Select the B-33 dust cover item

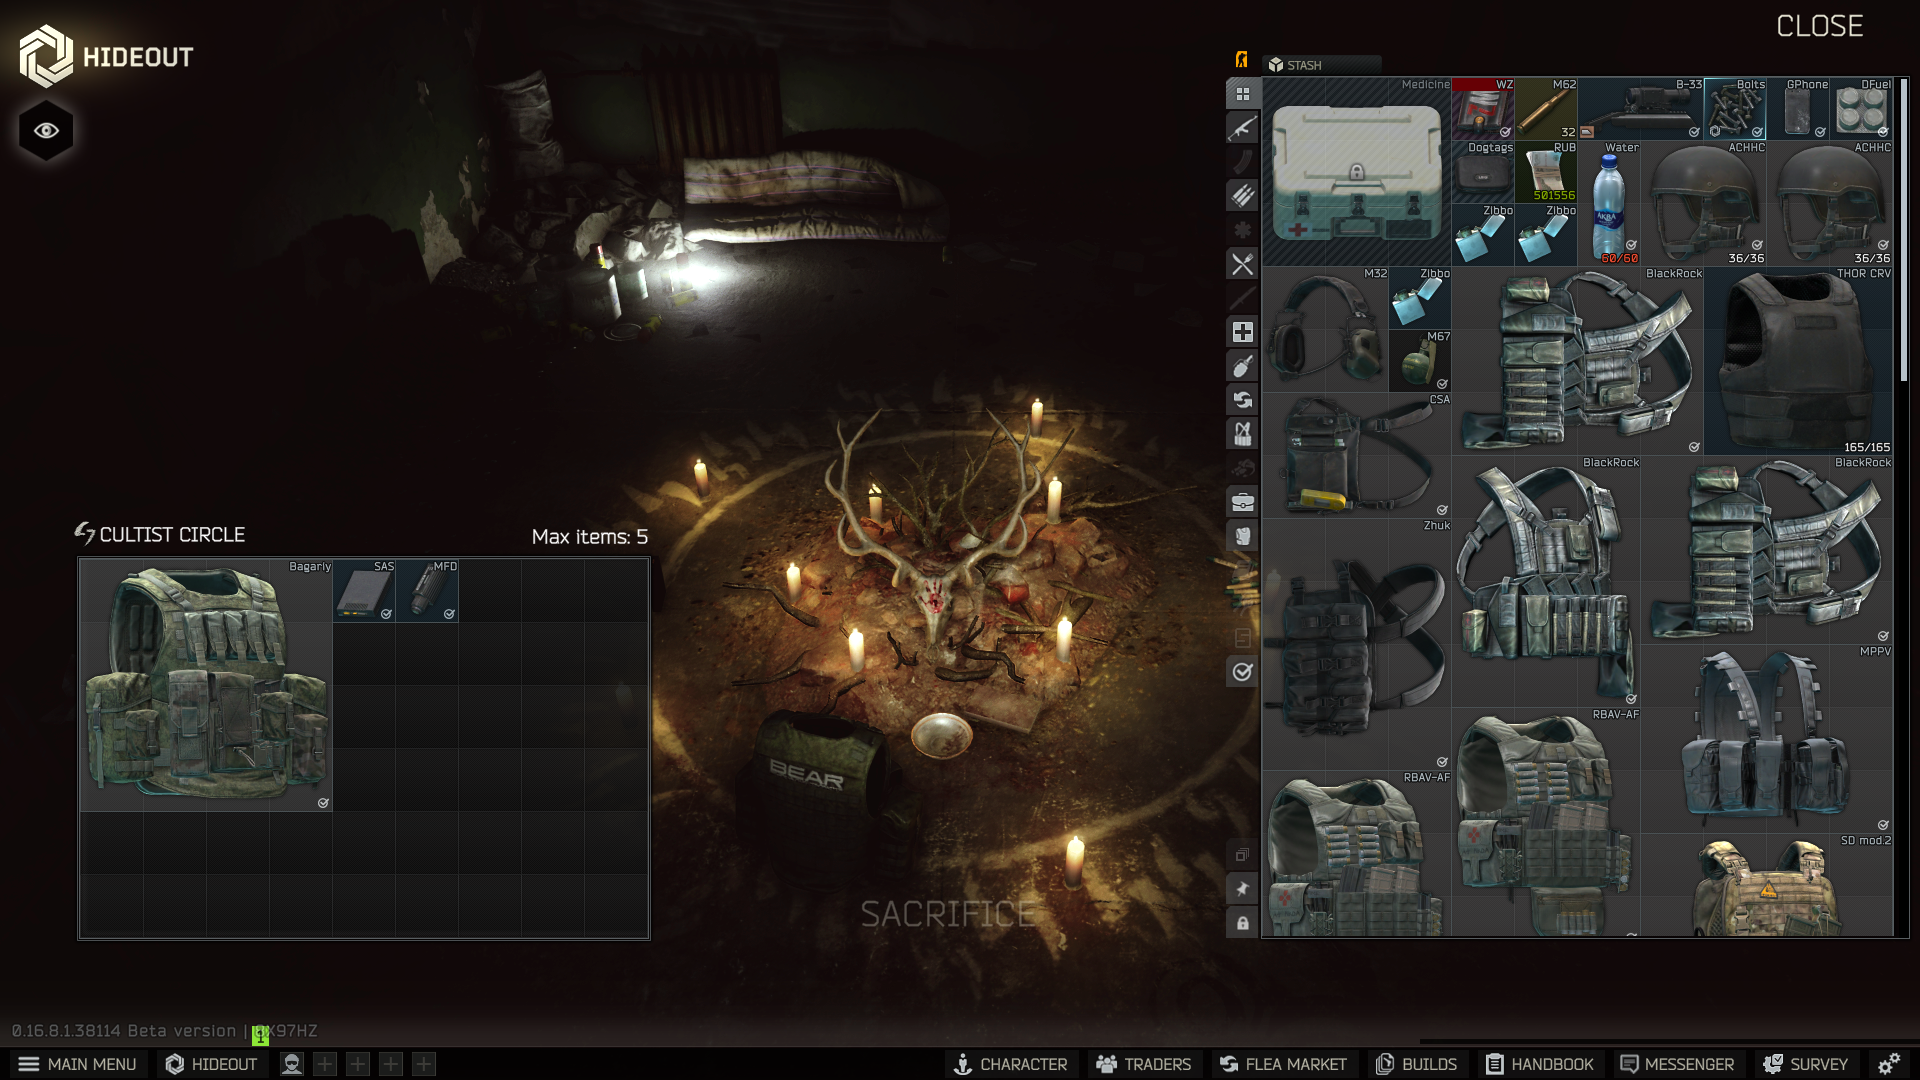[x=1641, y=109]
